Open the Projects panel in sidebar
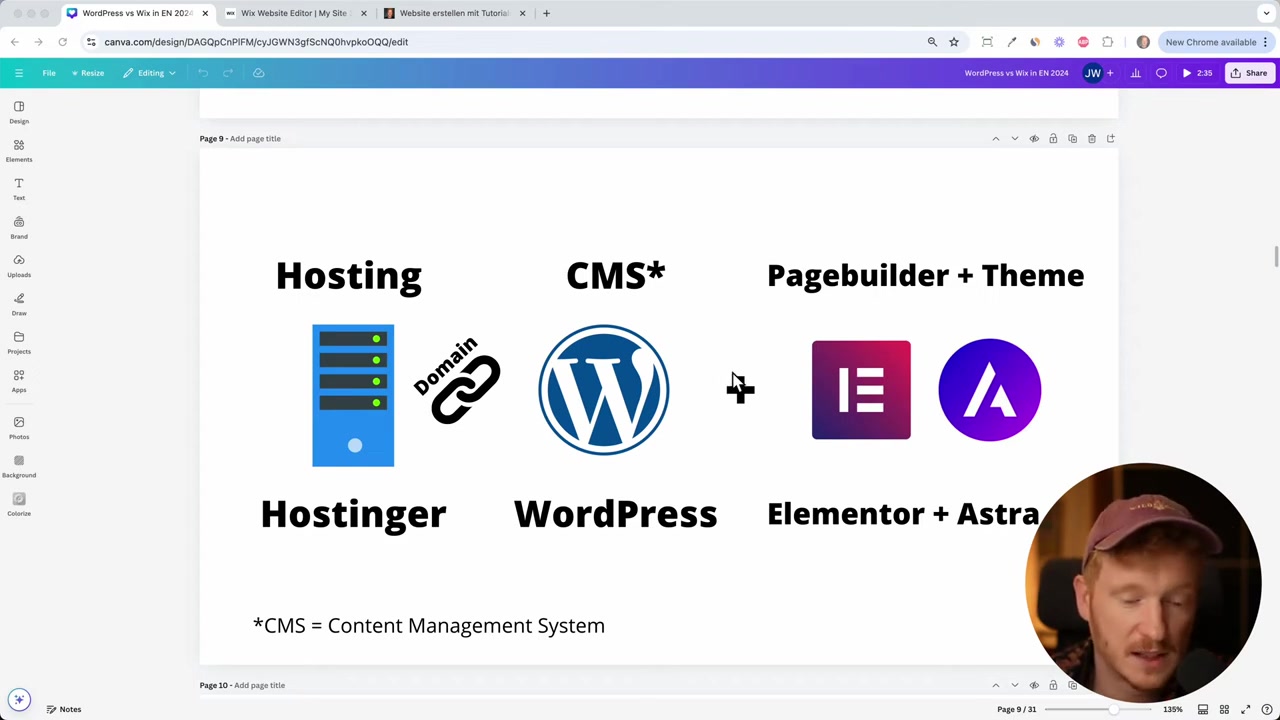 (x=19, y=342)
